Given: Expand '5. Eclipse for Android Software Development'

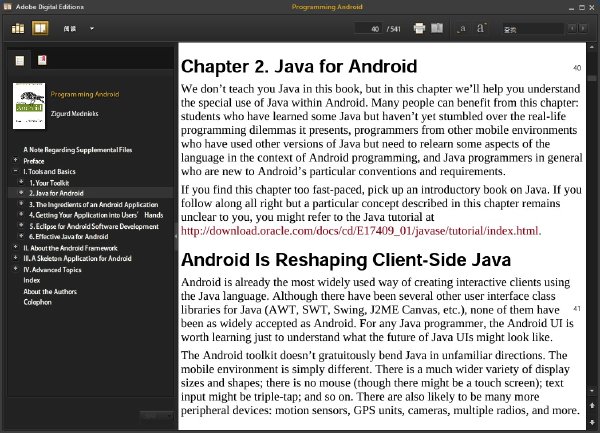Looking at the screenshot, I should (x=21, y=226).
